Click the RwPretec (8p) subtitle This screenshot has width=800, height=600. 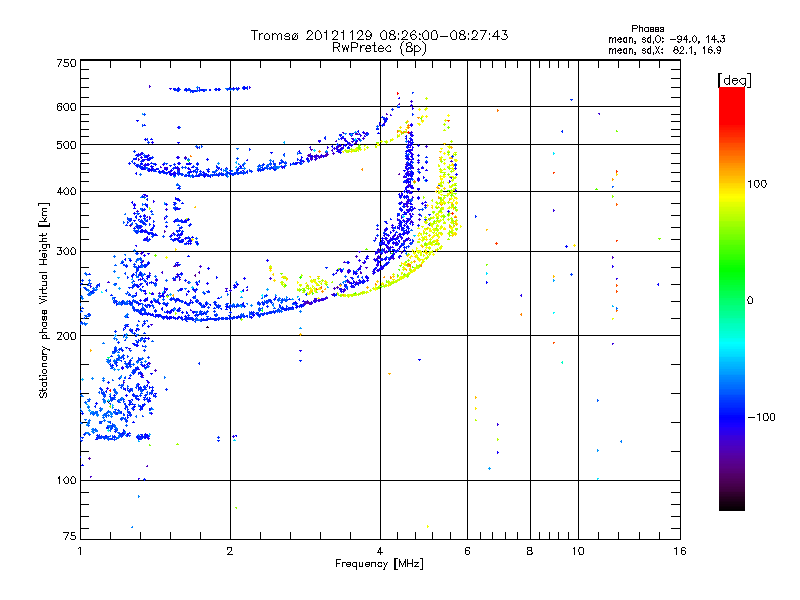(379, 48)
